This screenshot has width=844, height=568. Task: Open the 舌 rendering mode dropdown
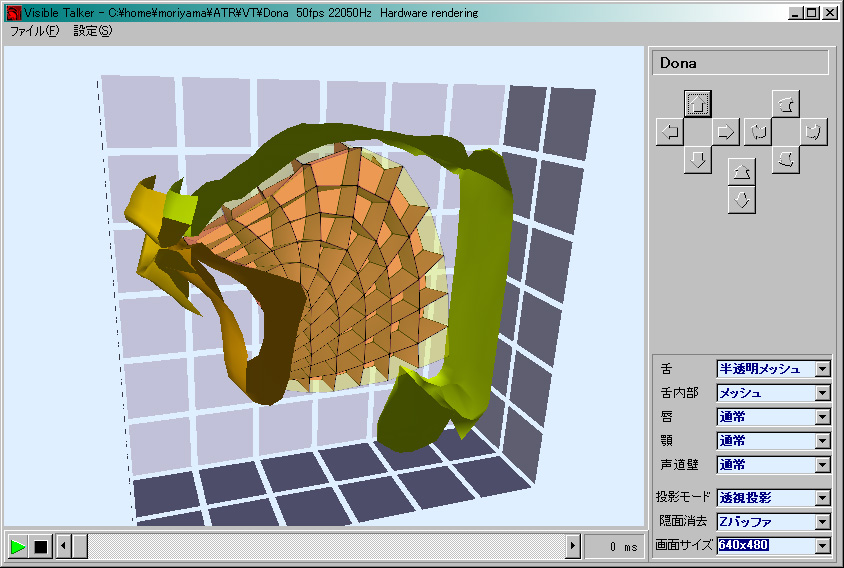822,369
